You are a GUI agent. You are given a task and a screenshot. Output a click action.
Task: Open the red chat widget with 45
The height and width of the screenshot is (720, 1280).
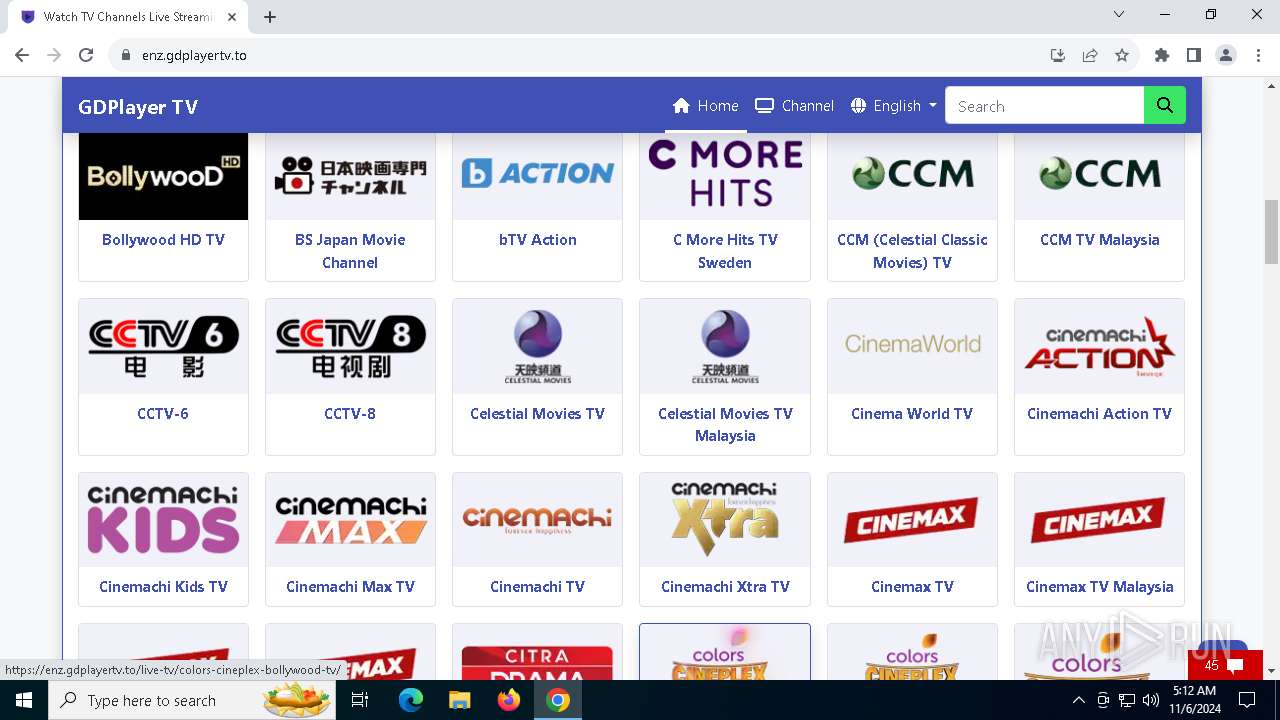pos(1225,665)
